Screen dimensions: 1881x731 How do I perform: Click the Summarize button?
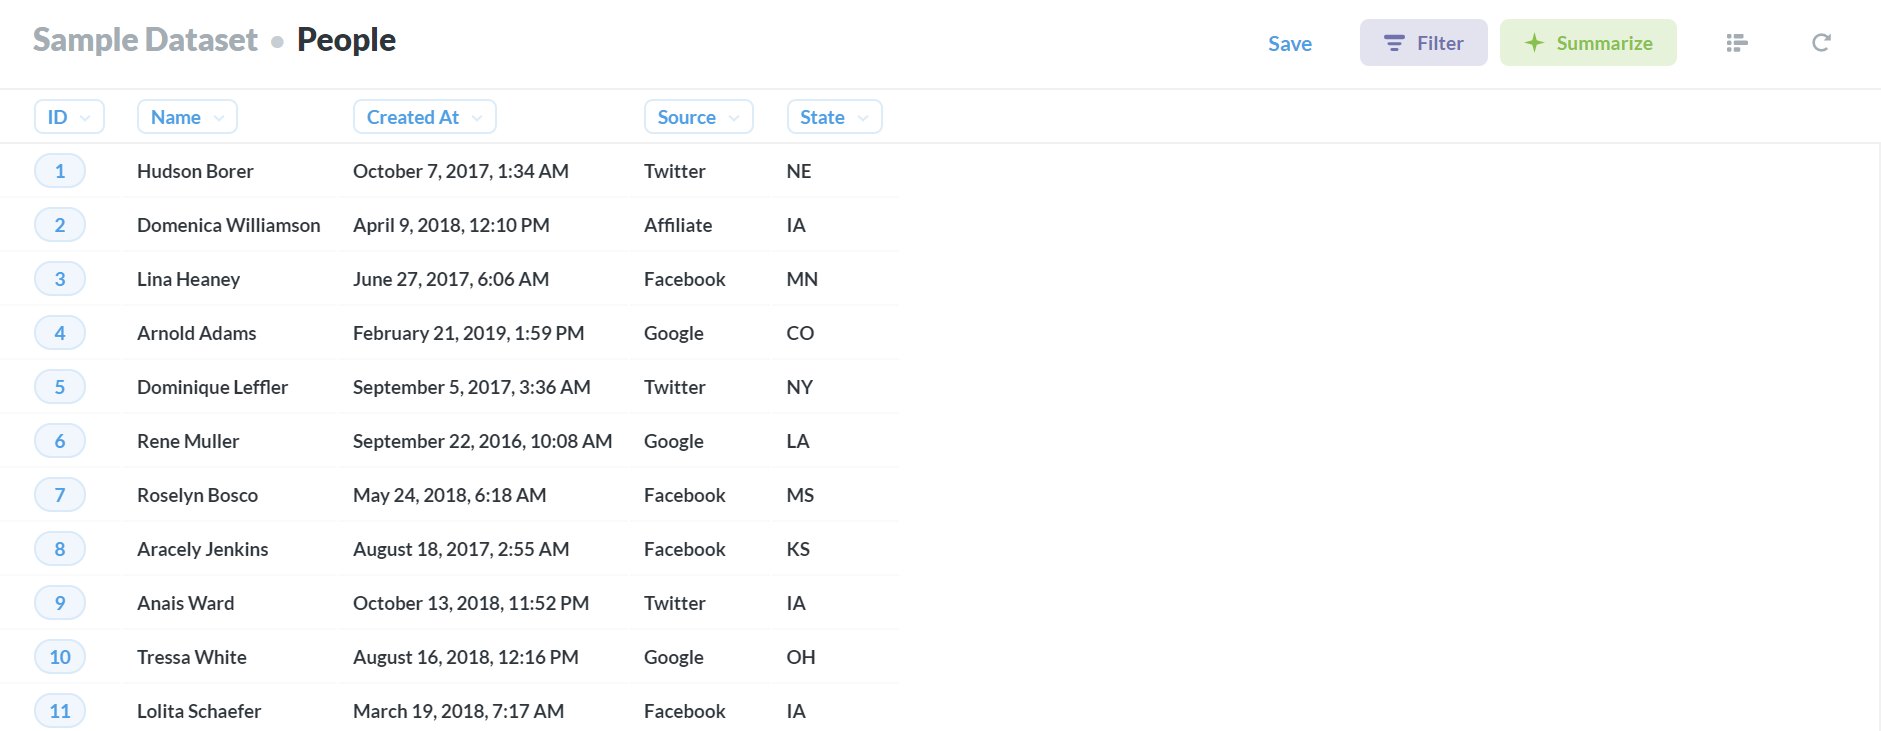click(1588, 43)
